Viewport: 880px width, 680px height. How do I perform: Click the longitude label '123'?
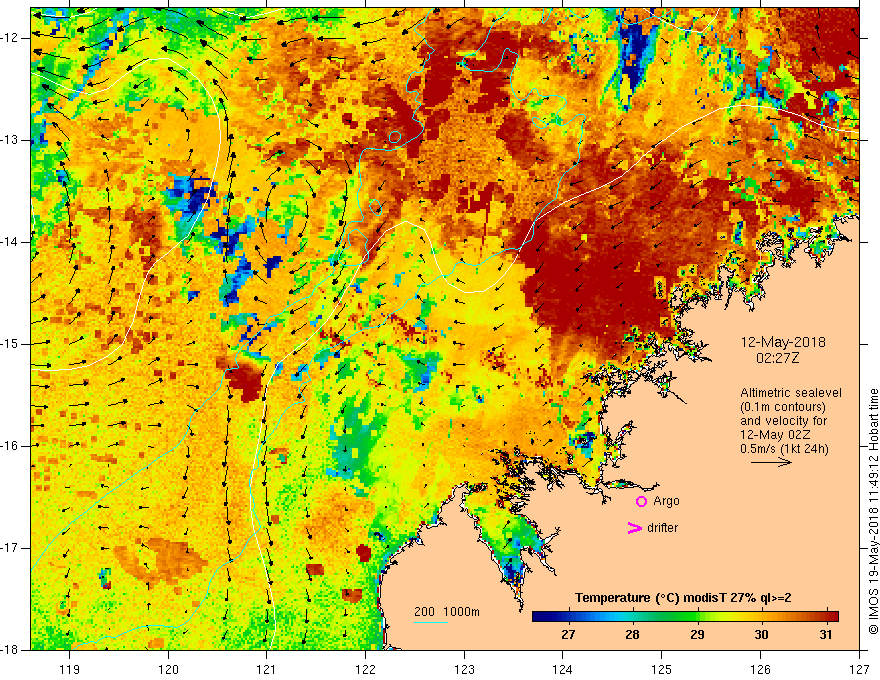click(464, 669)
